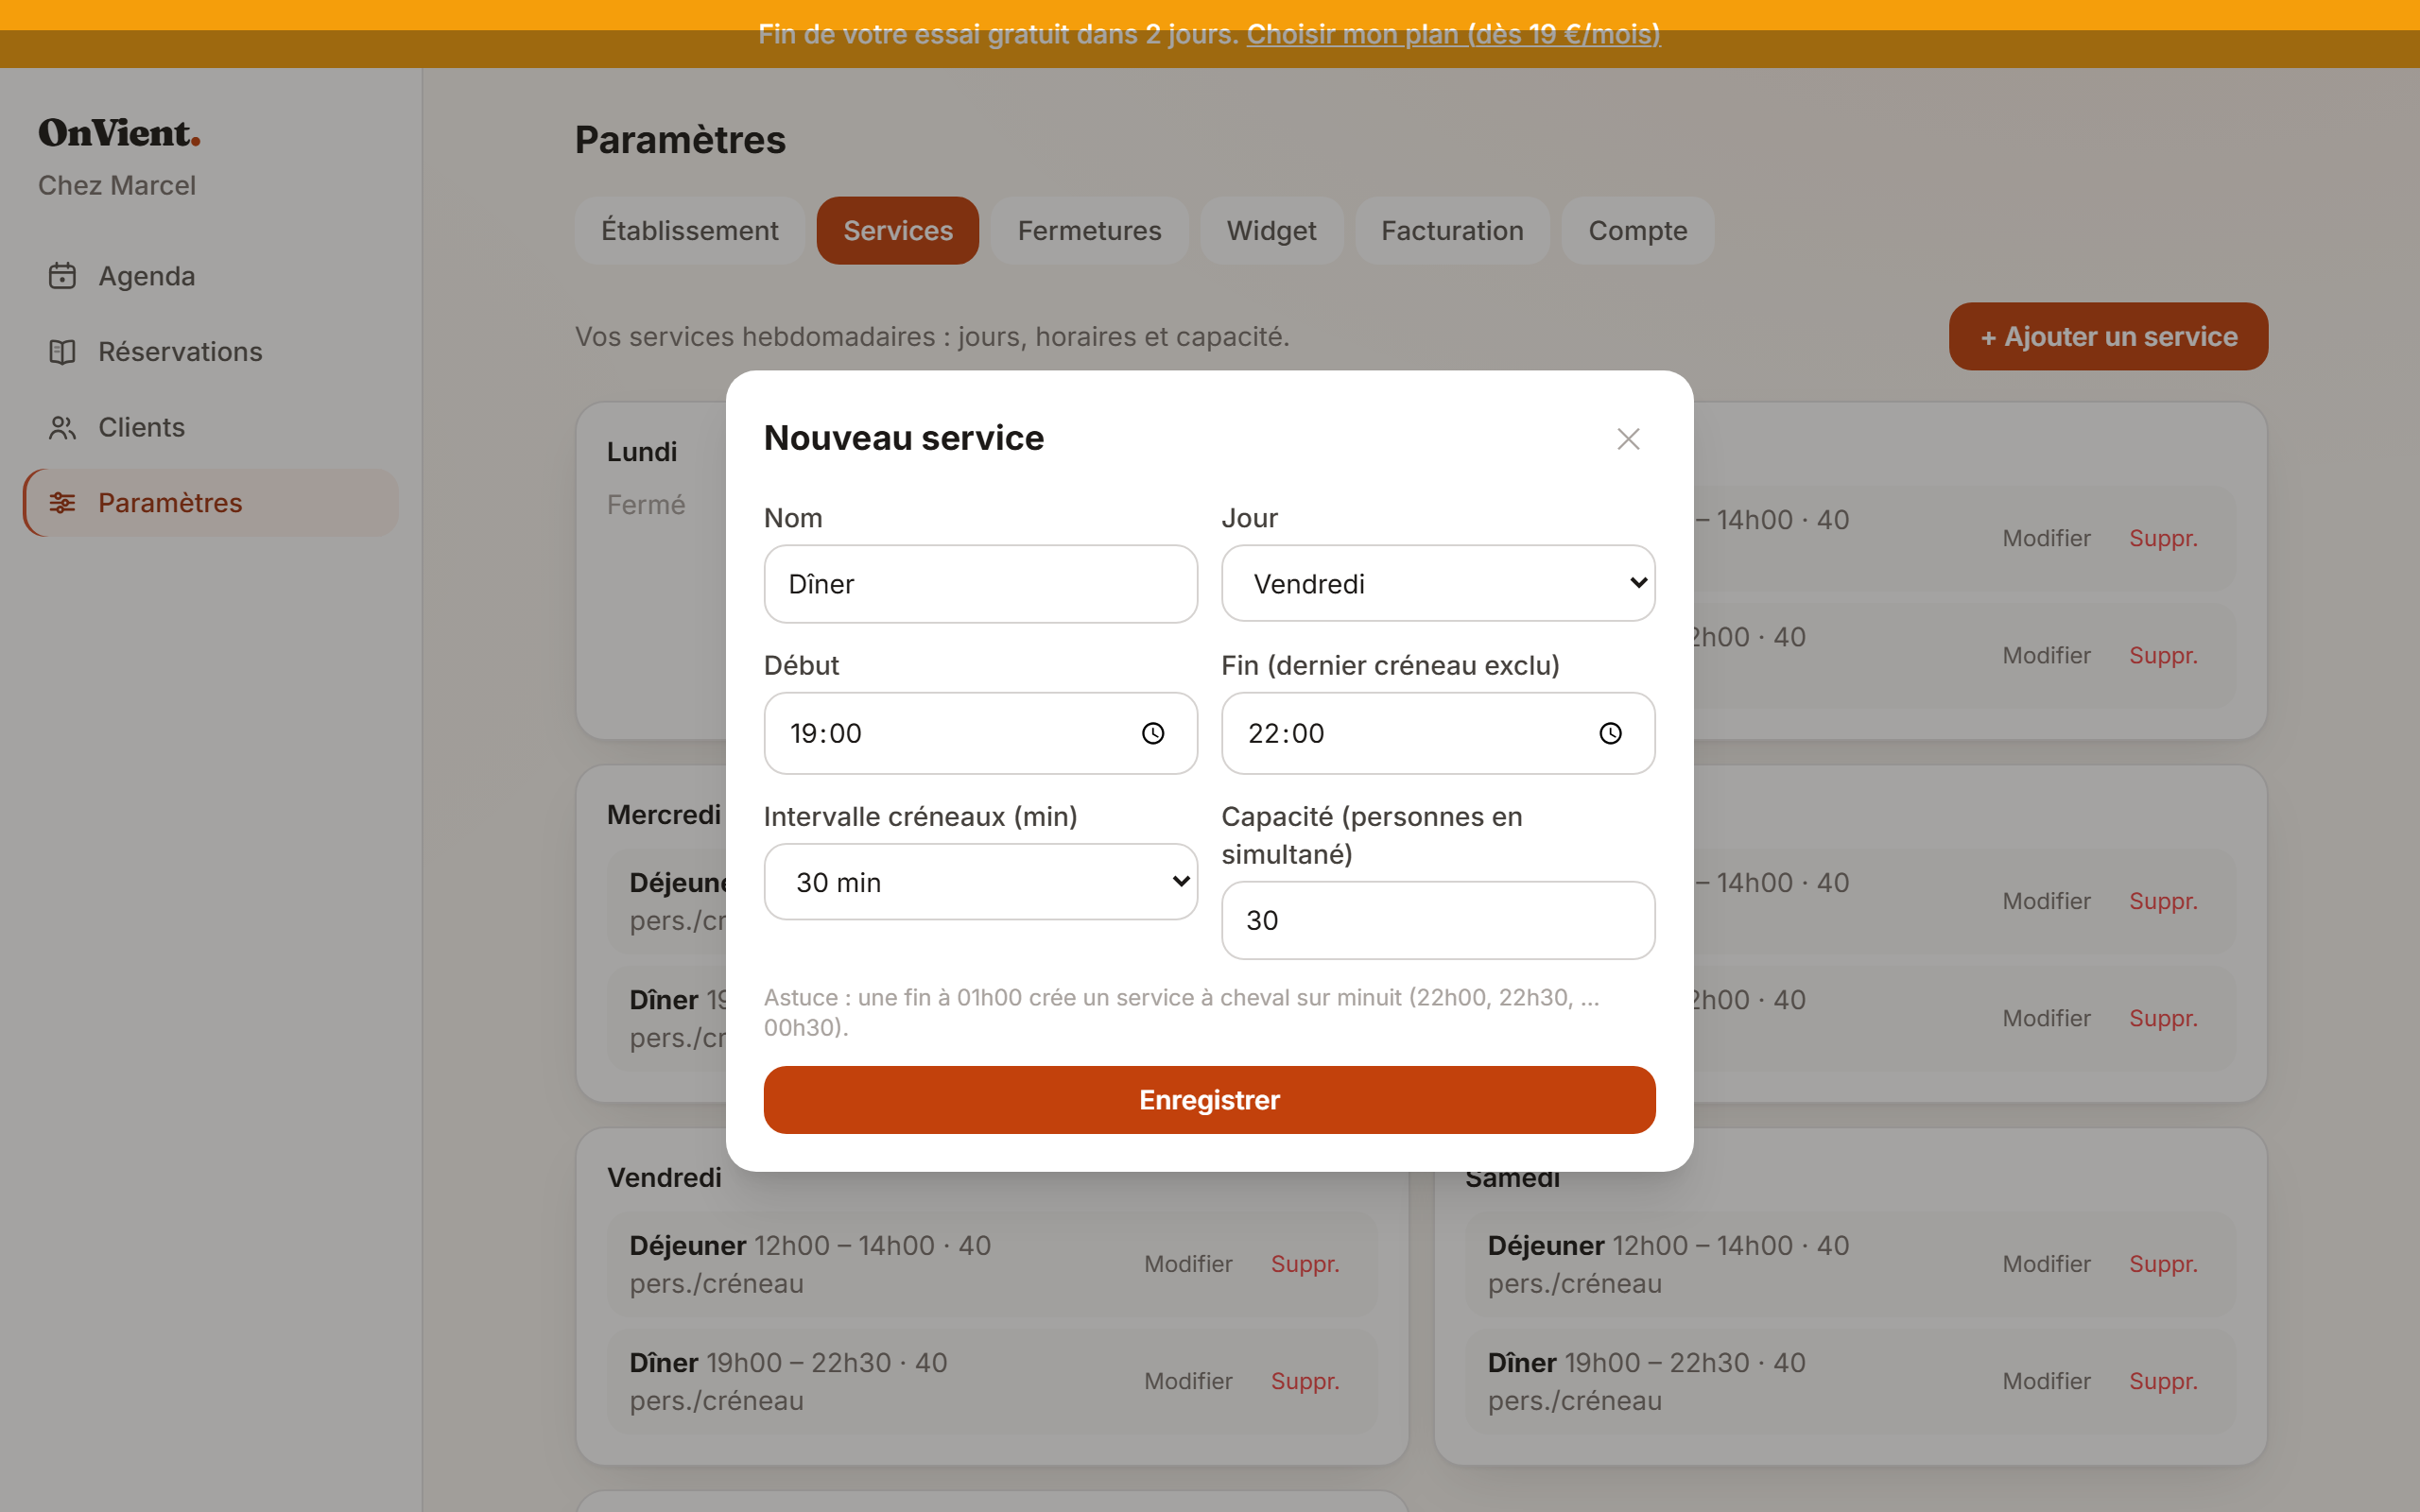Click the Chez Marcel restaurant name
2420x1512 pixels.
coord(117,186)
